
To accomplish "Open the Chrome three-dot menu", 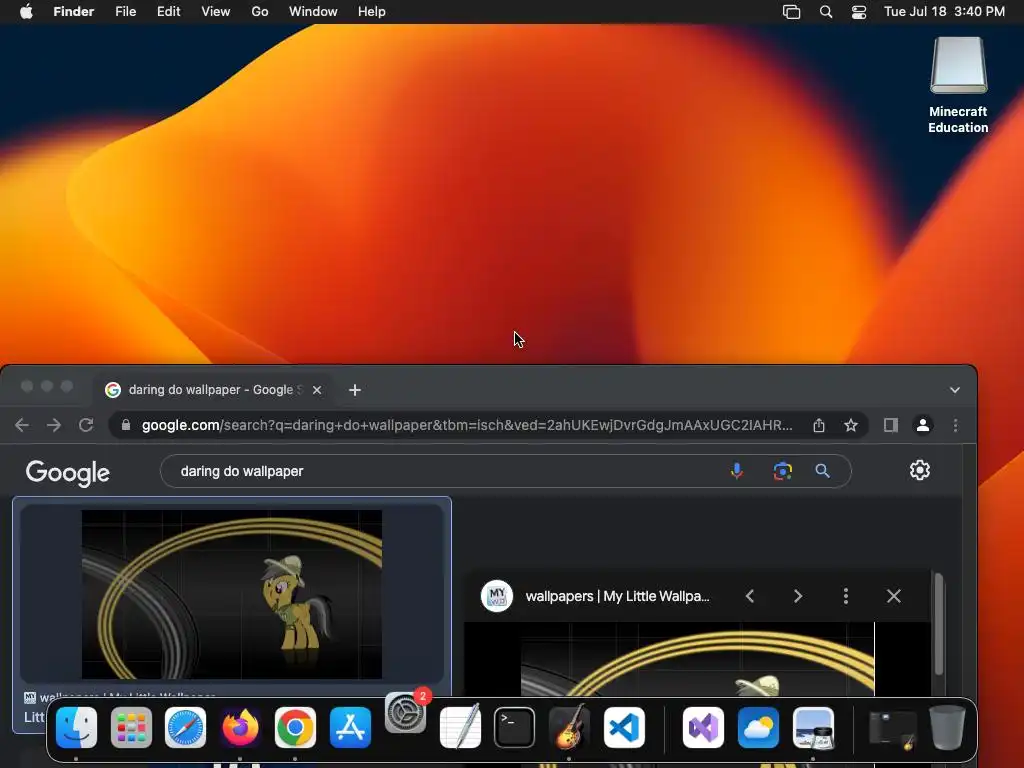I will tap(955, 425).
